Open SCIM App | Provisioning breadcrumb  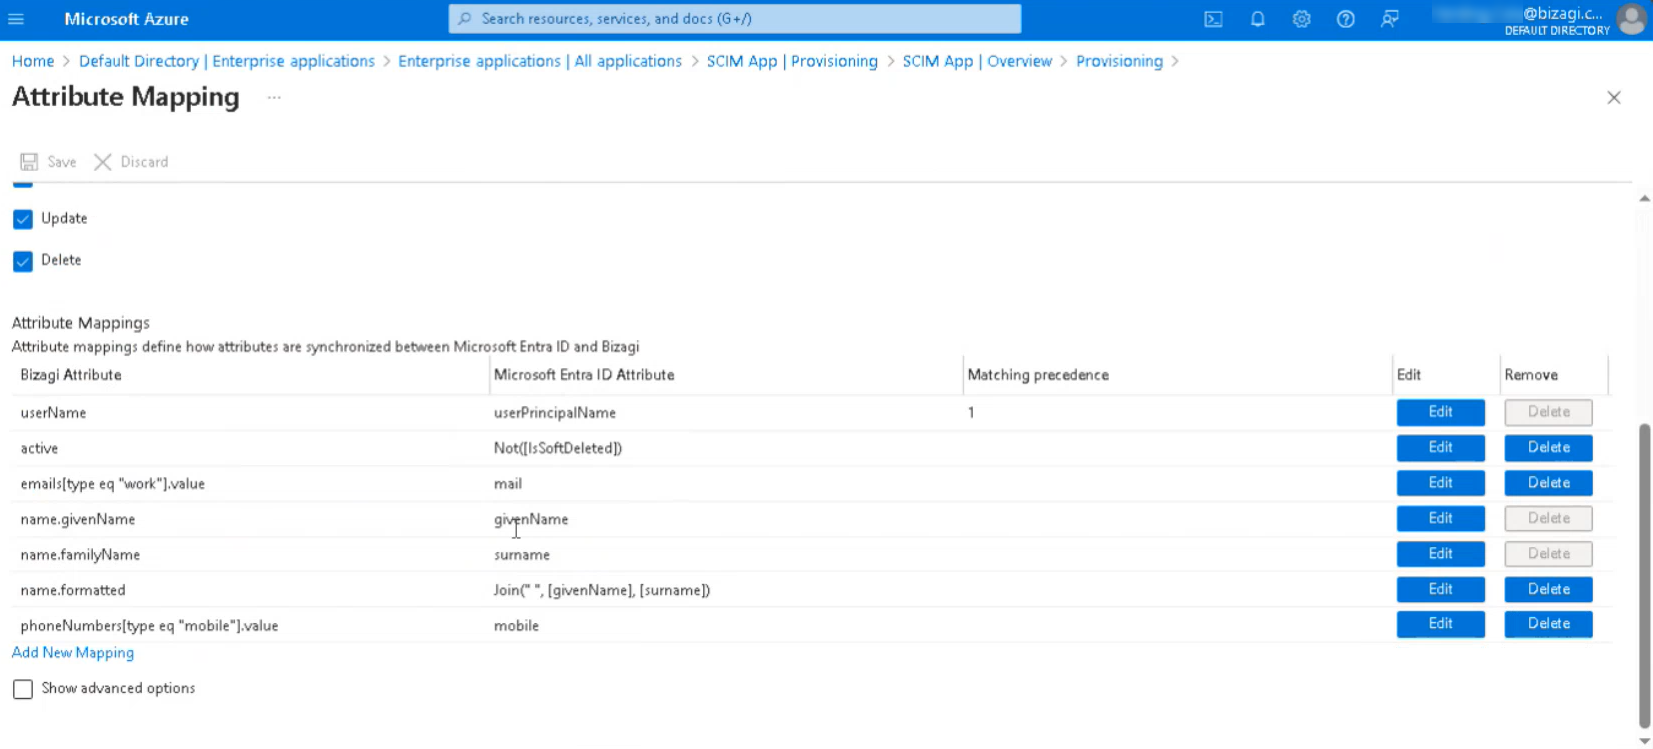point(792,61)
